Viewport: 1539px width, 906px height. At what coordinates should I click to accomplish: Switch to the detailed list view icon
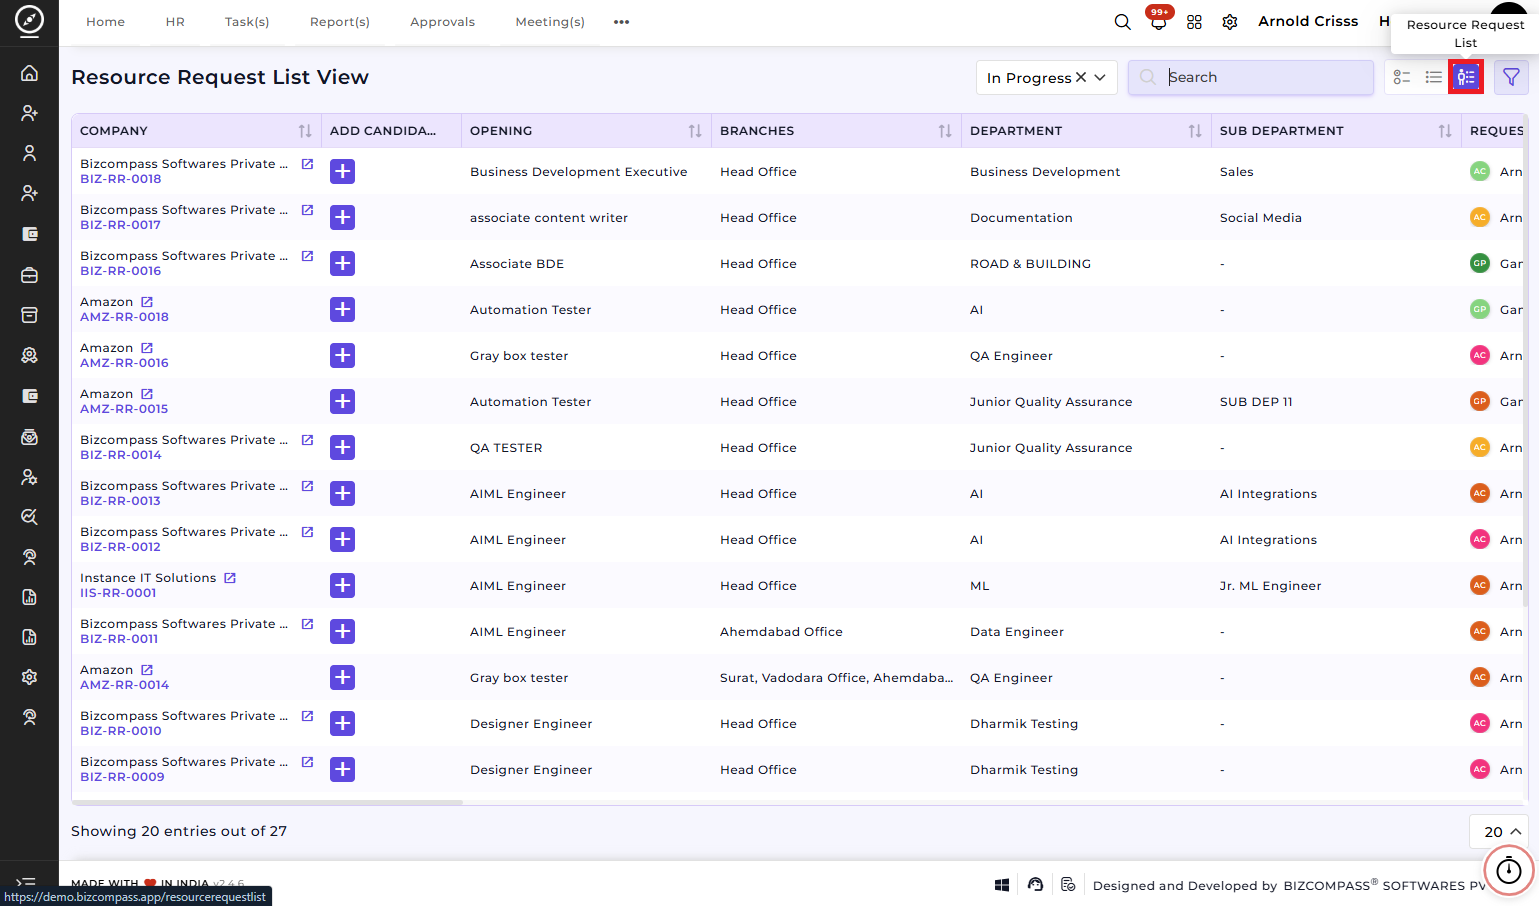(1402, 77)
